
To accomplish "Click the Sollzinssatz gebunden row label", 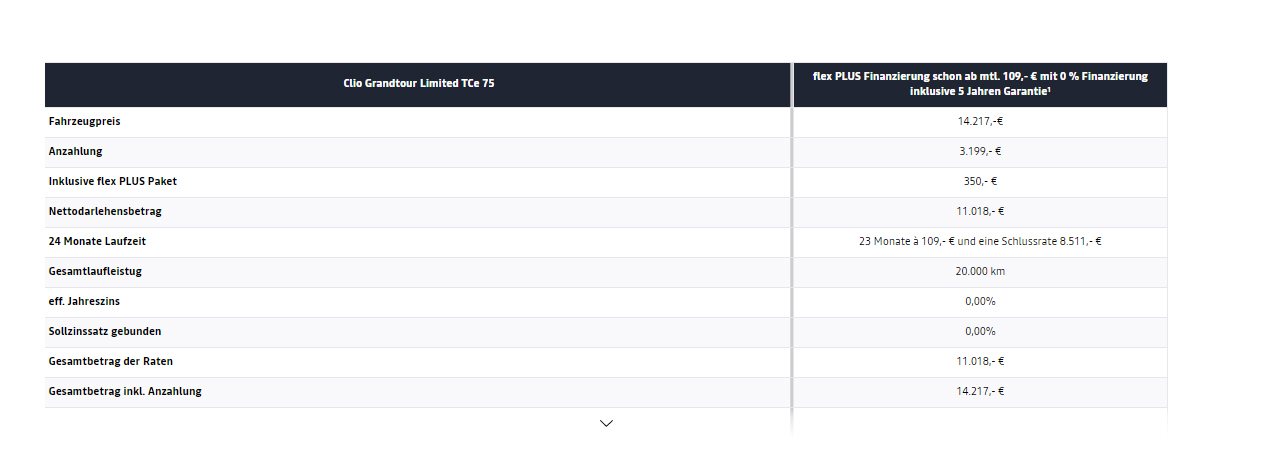I will 104,332.
